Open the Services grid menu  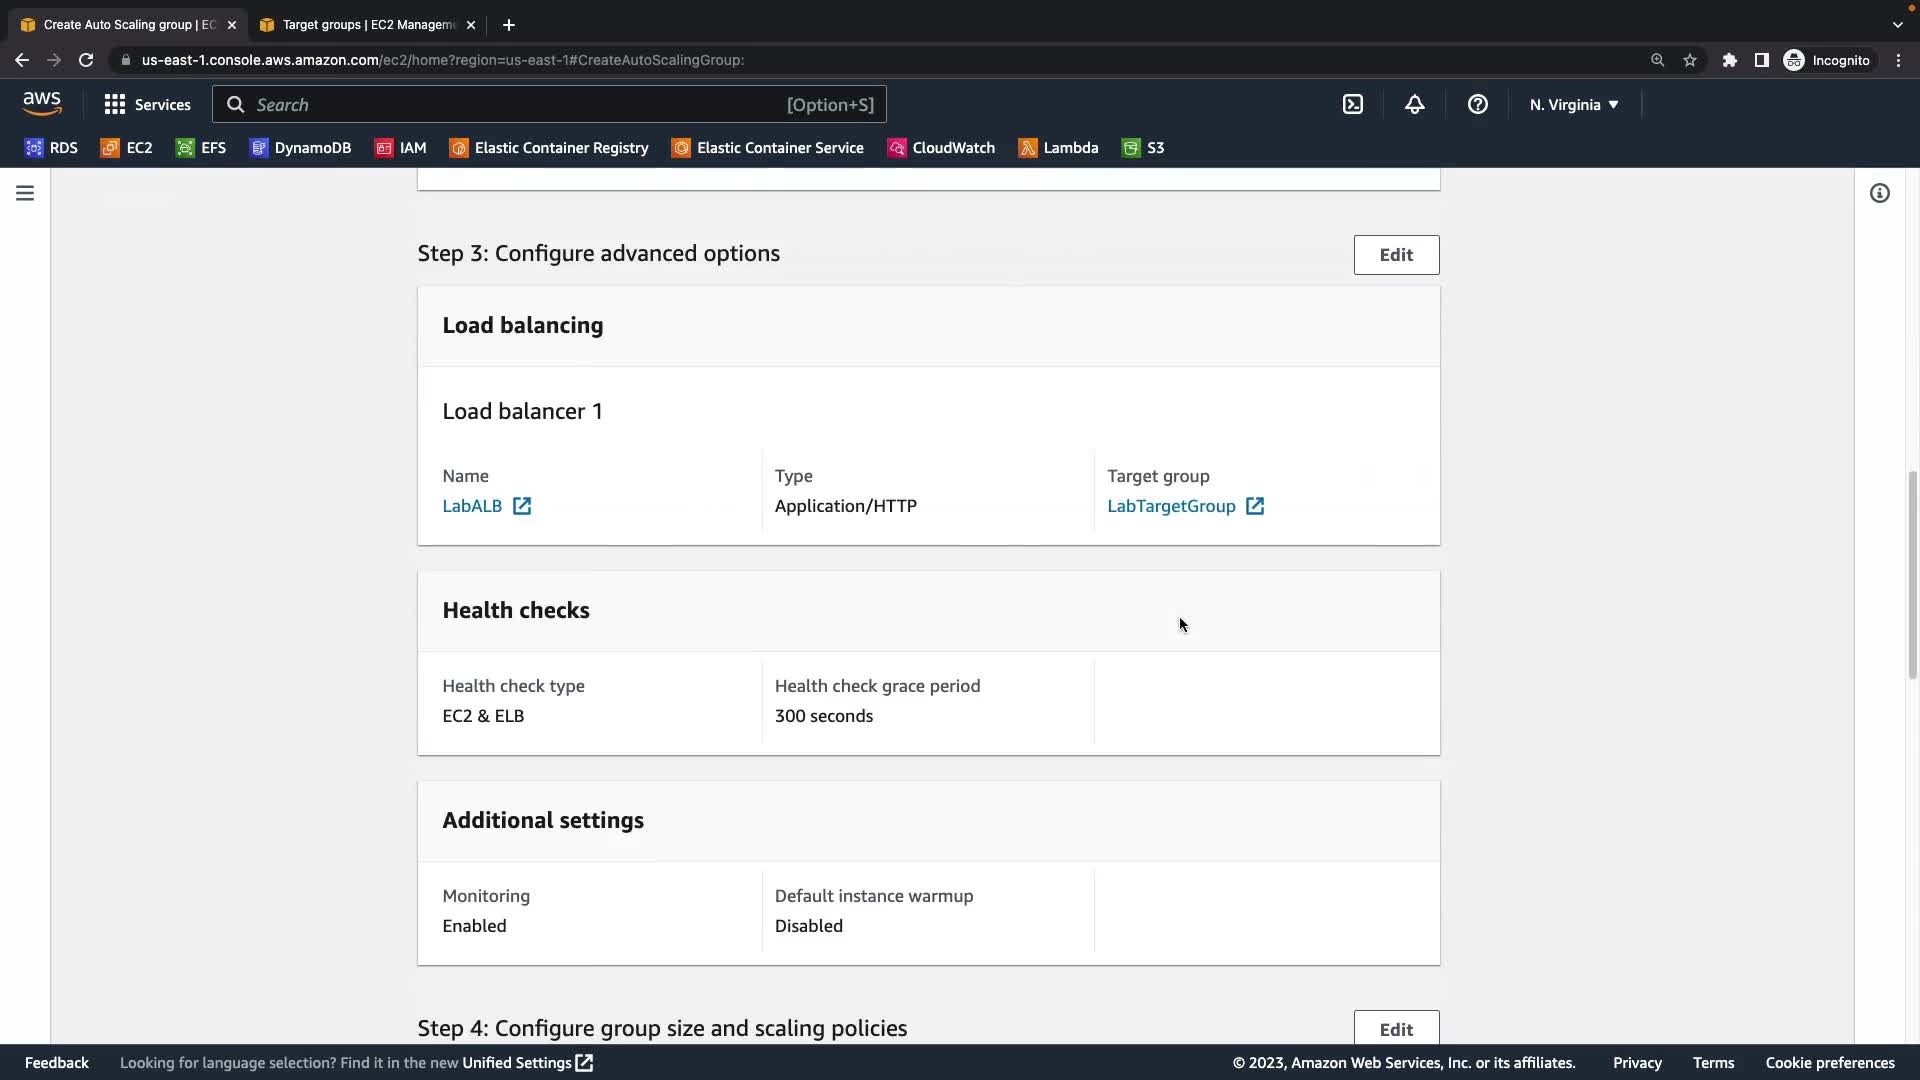click(x=147, y=104)
